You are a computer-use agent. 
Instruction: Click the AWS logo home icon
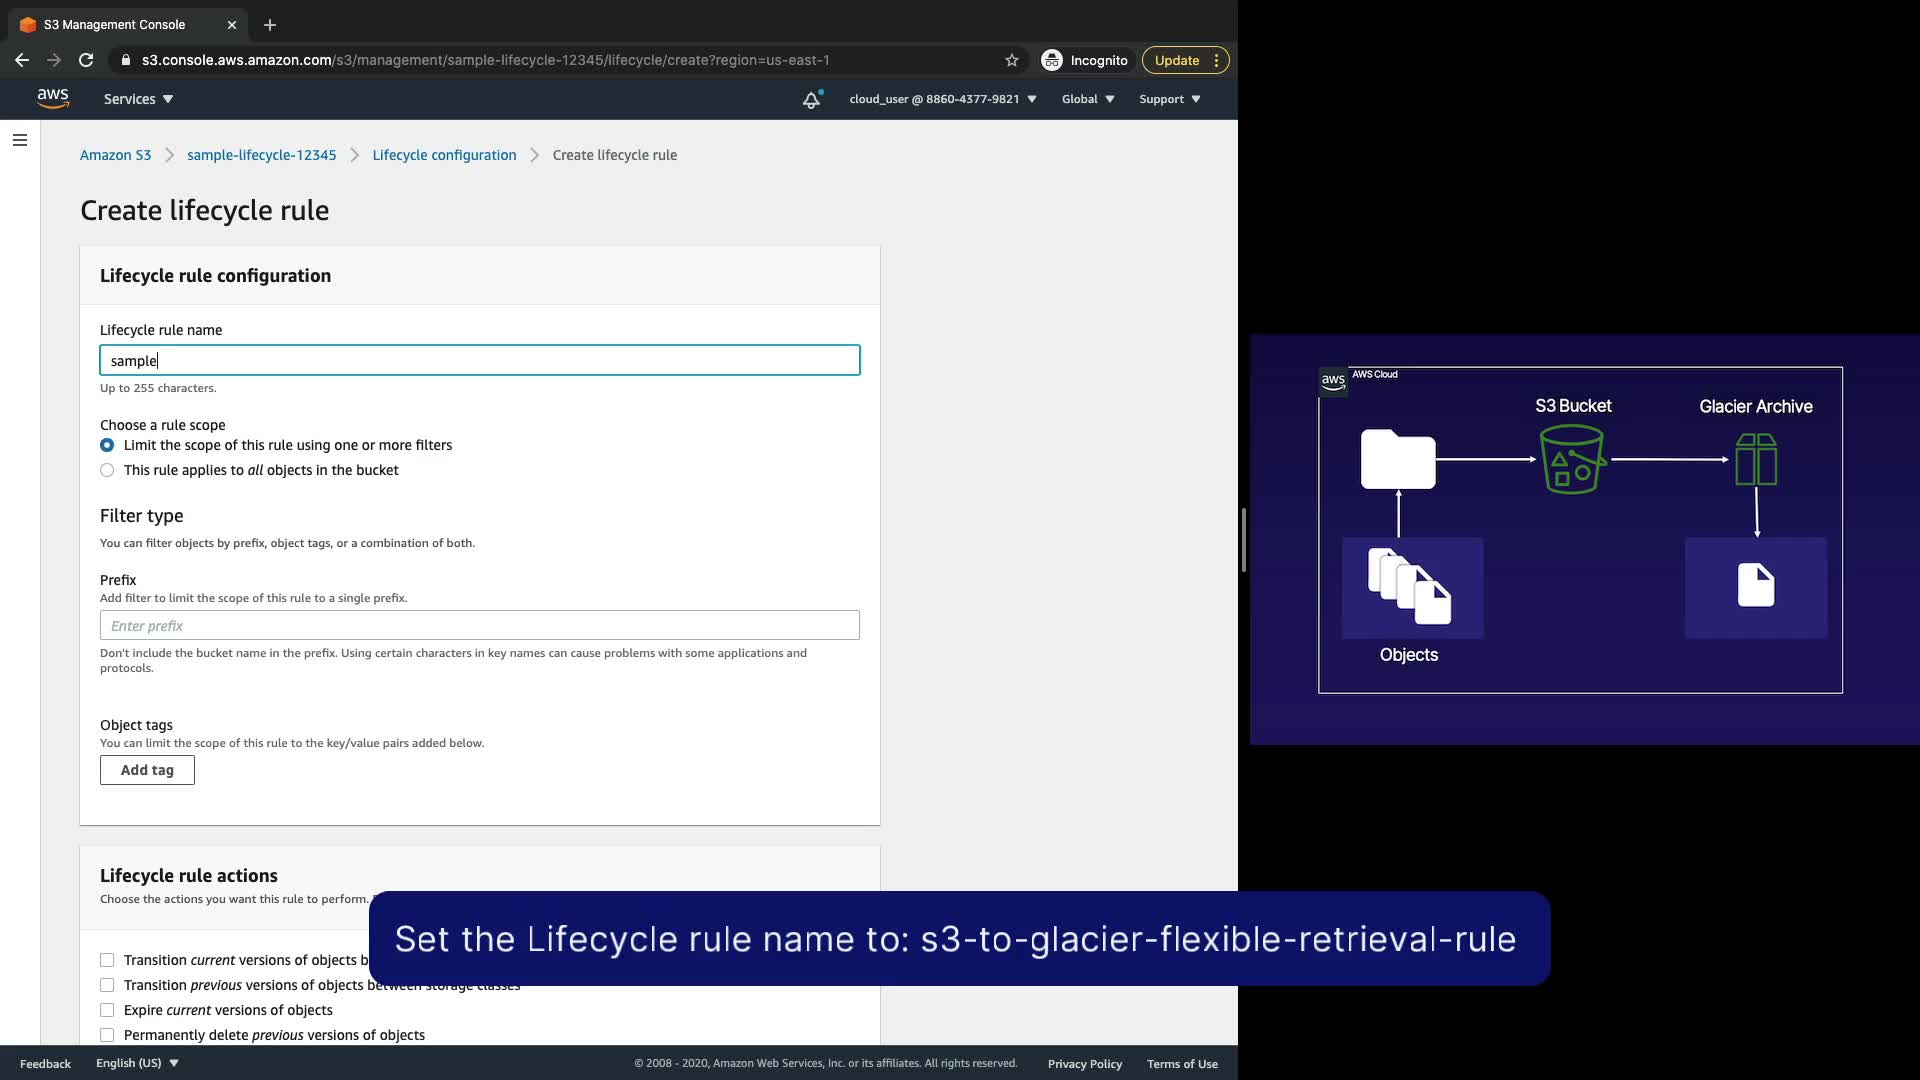click(x=52, y=98)
